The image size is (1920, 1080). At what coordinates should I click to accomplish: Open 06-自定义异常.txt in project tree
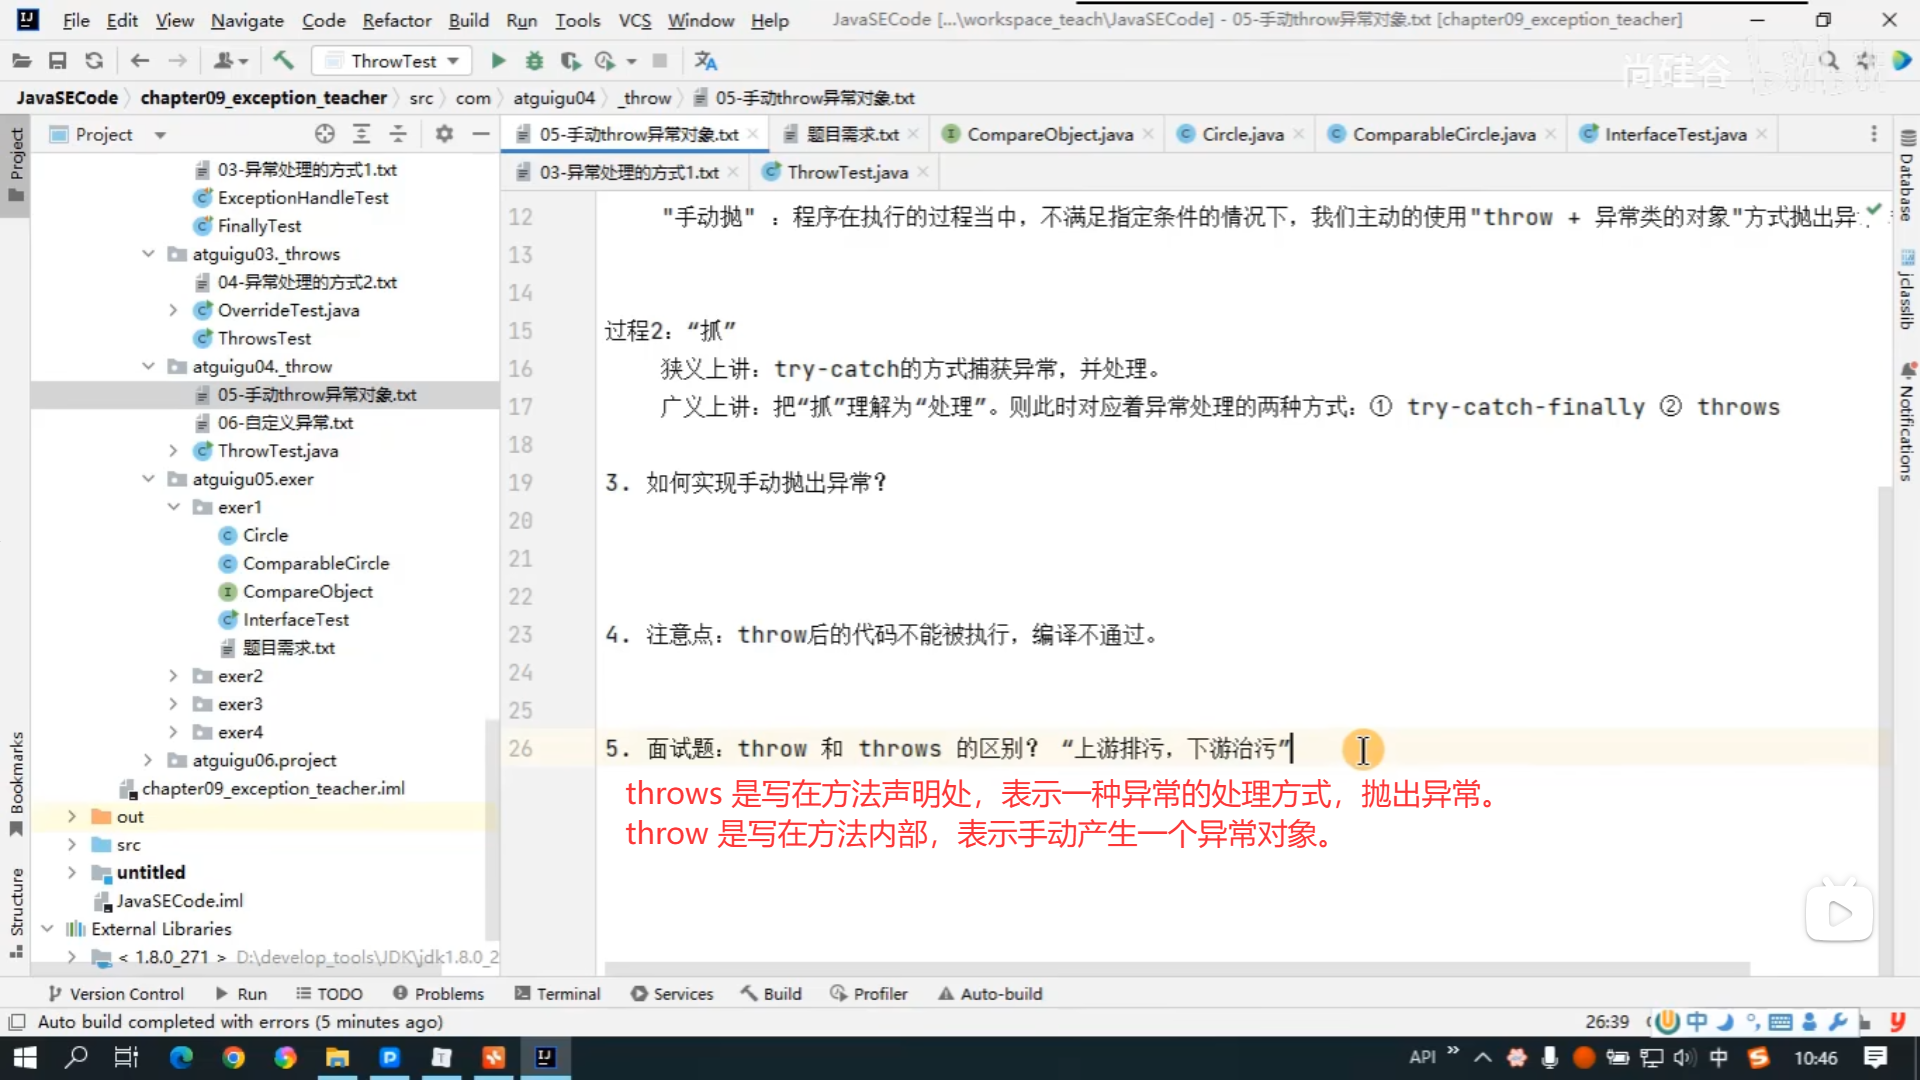pyautogui.click(x=285, y=423)
